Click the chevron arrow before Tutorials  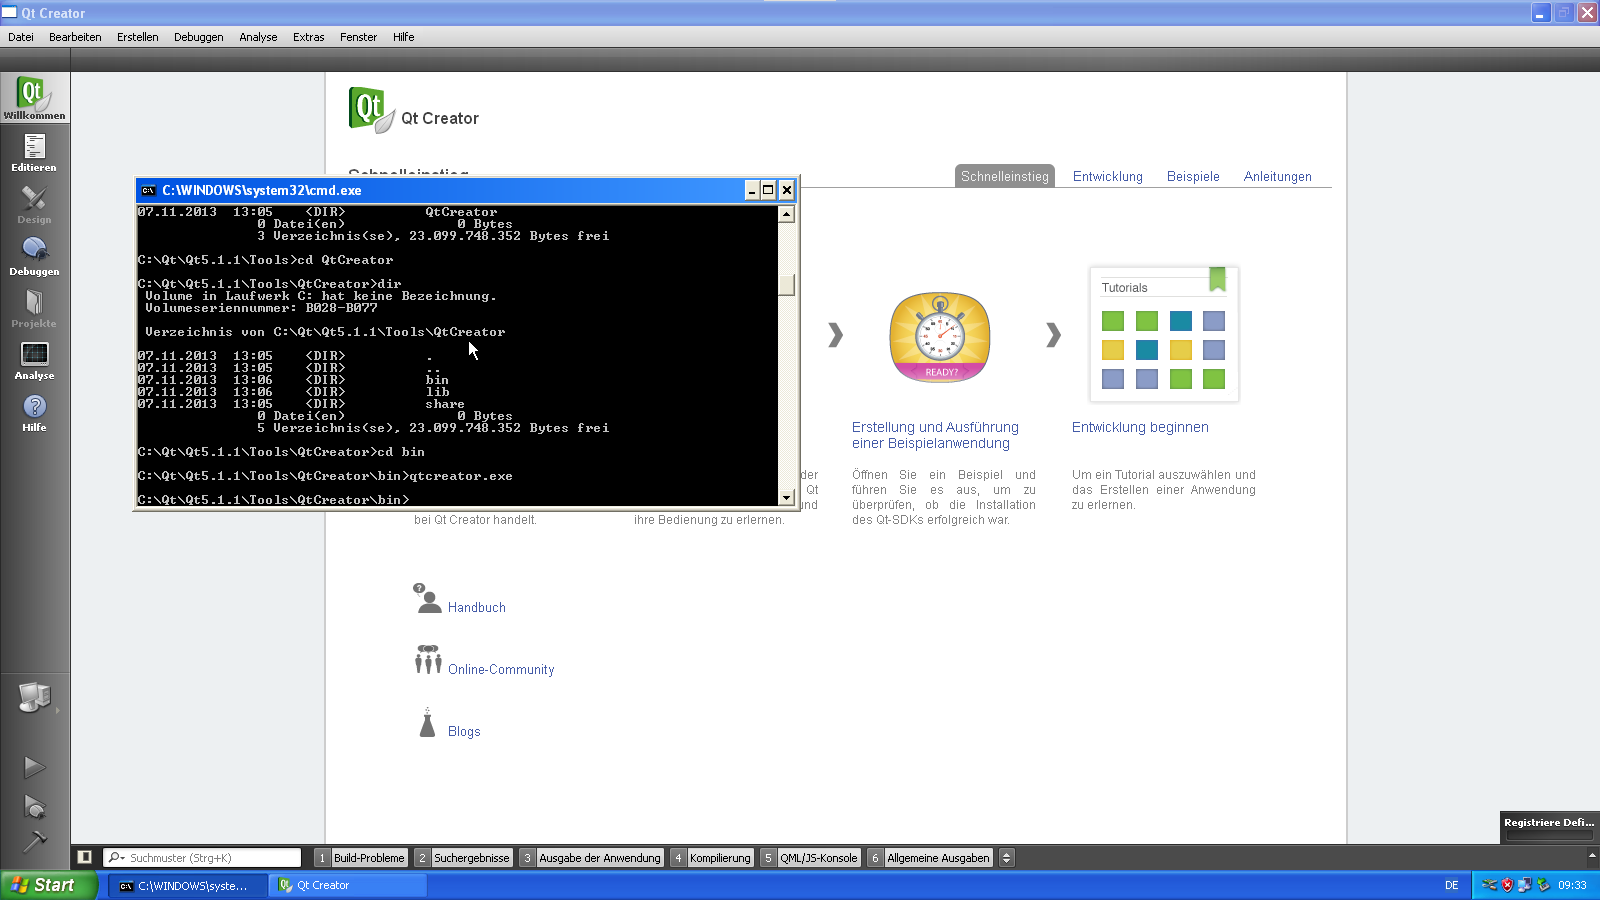point(1053,335)
